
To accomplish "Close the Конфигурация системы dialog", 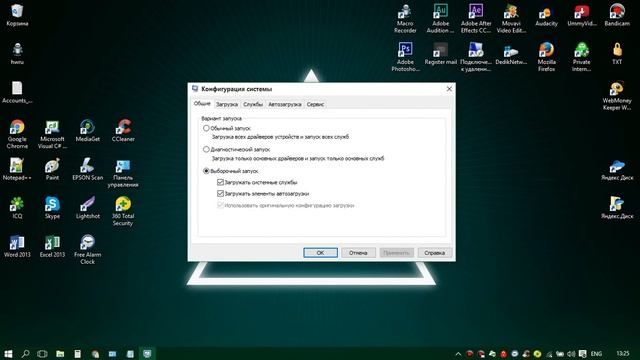I will [x=449, y=89].
